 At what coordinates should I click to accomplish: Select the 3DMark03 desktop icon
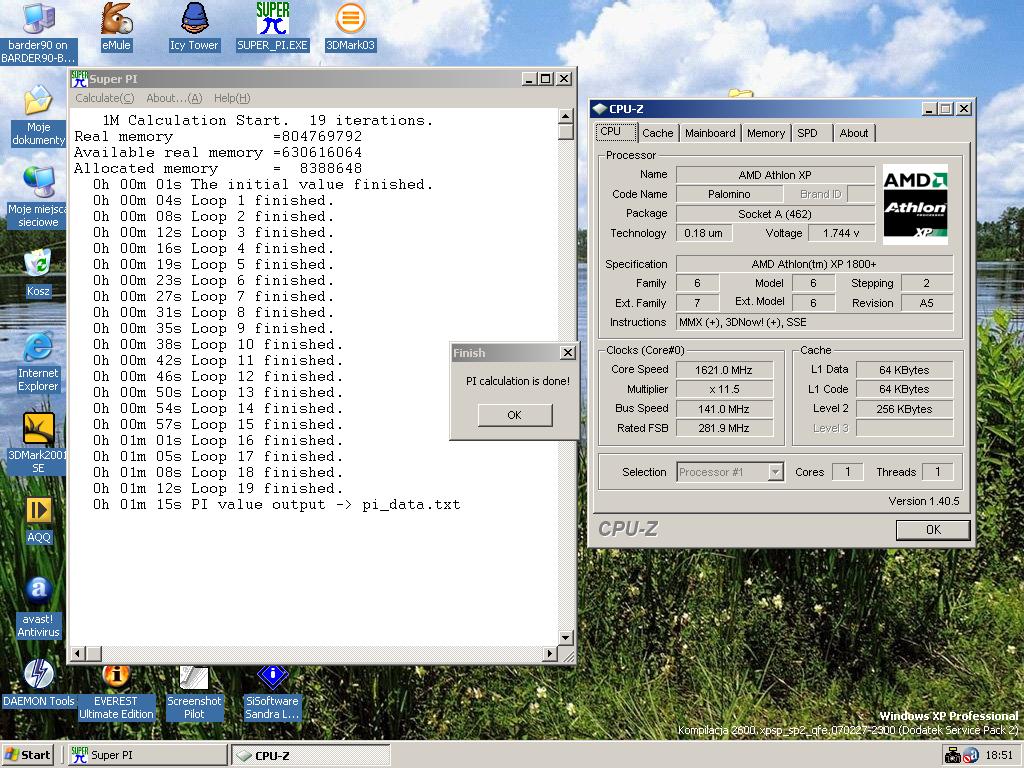350,26
